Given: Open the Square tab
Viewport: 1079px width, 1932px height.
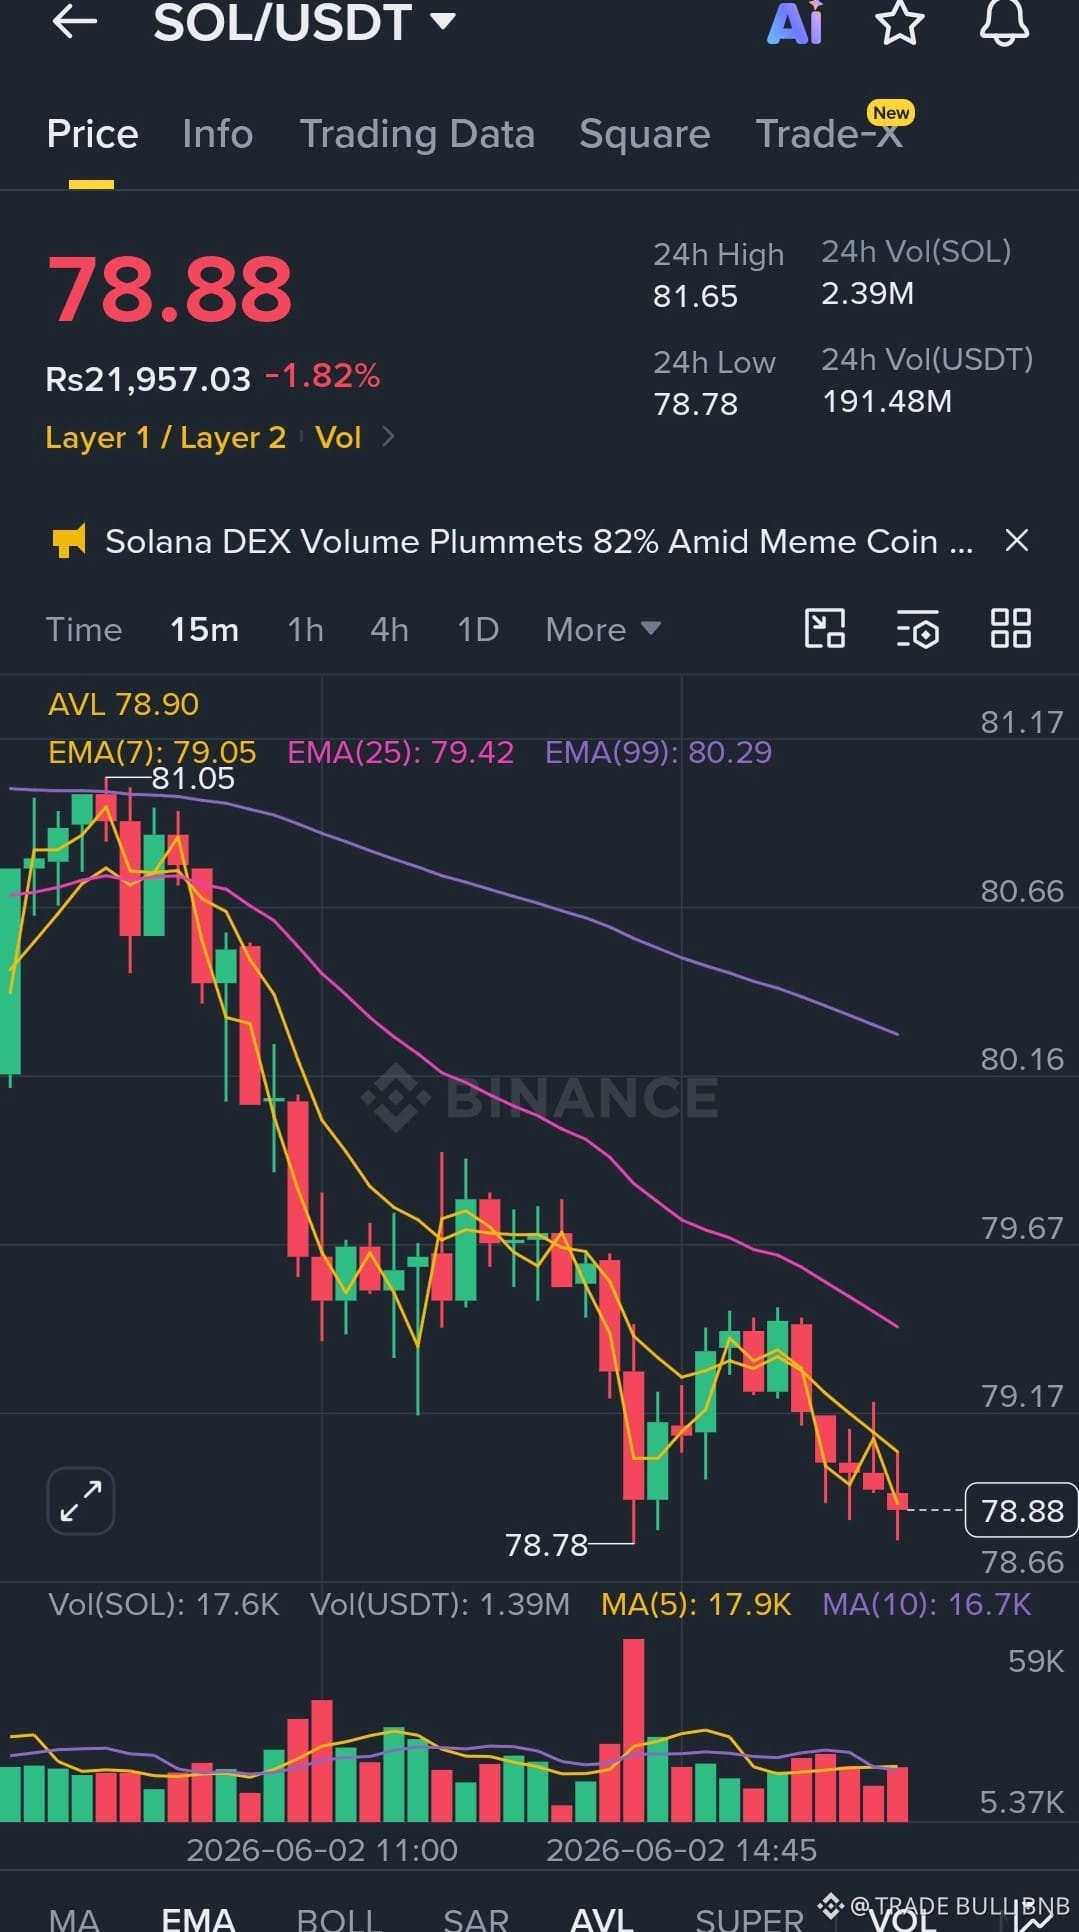Looking at the screenshot, I should (645, 134).
